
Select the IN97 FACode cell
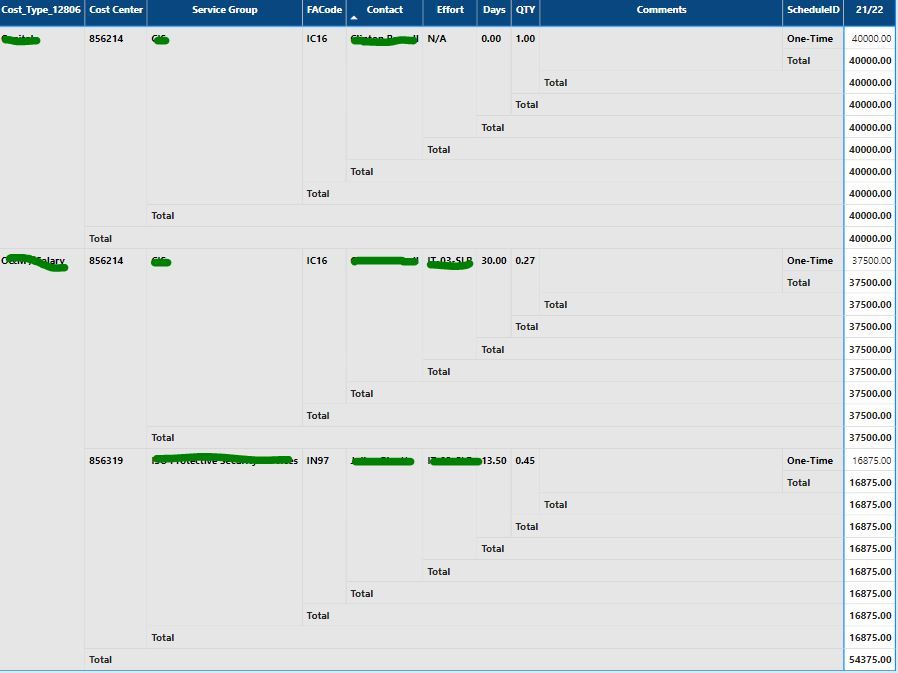317,461
